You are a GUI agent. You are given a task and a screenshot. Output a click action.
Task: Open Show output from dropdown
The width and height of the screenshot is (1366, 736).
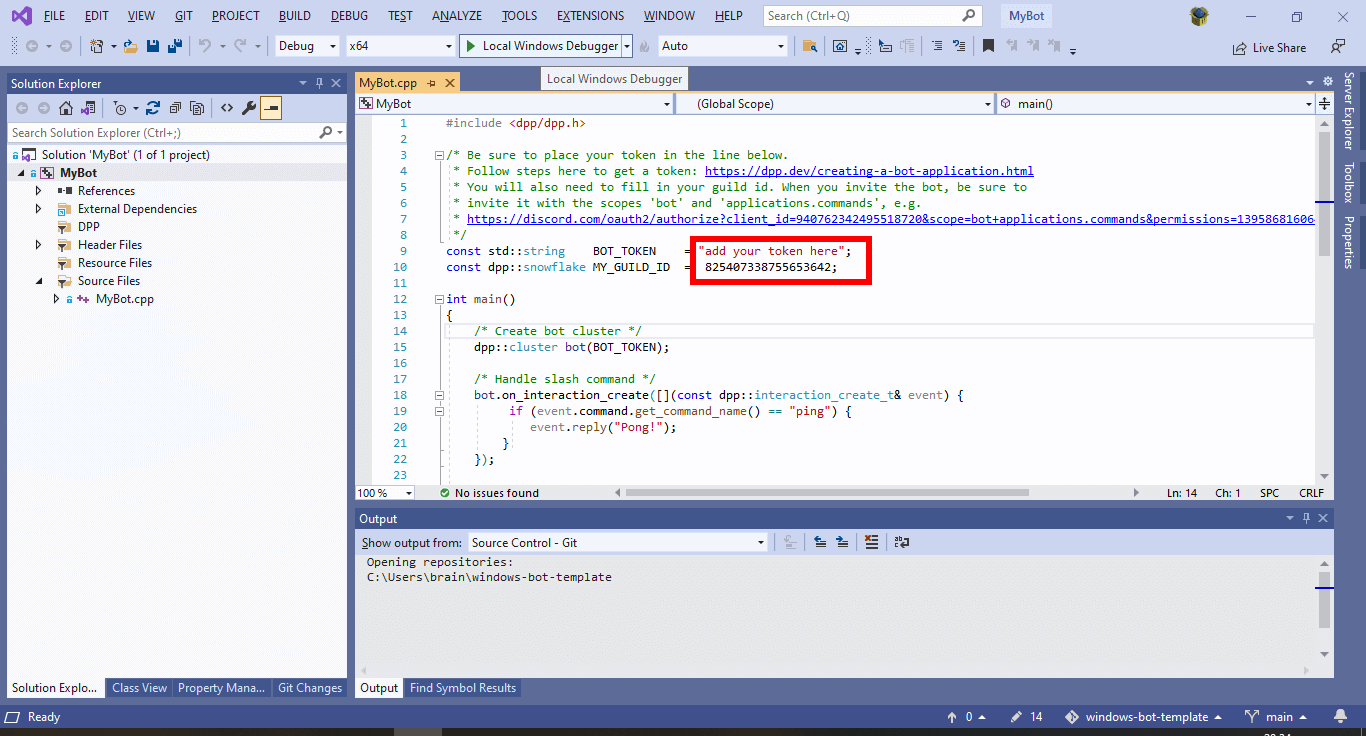(617, 542)
